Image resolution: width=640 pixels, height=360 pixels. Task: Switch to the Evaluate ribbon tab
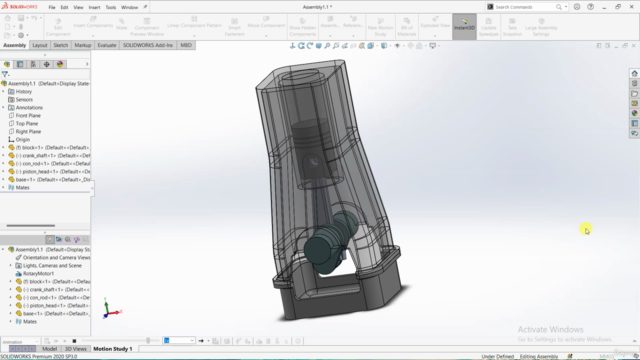pyautogui.click(x=107, y=45)
